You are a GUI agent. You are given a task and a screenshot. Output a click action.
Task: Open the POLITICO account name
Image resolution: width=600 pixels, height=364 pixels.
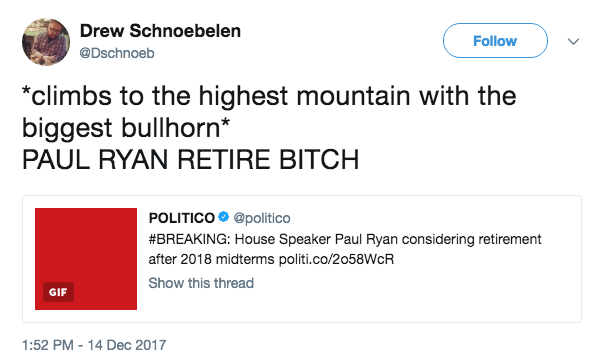pos(182,218)
